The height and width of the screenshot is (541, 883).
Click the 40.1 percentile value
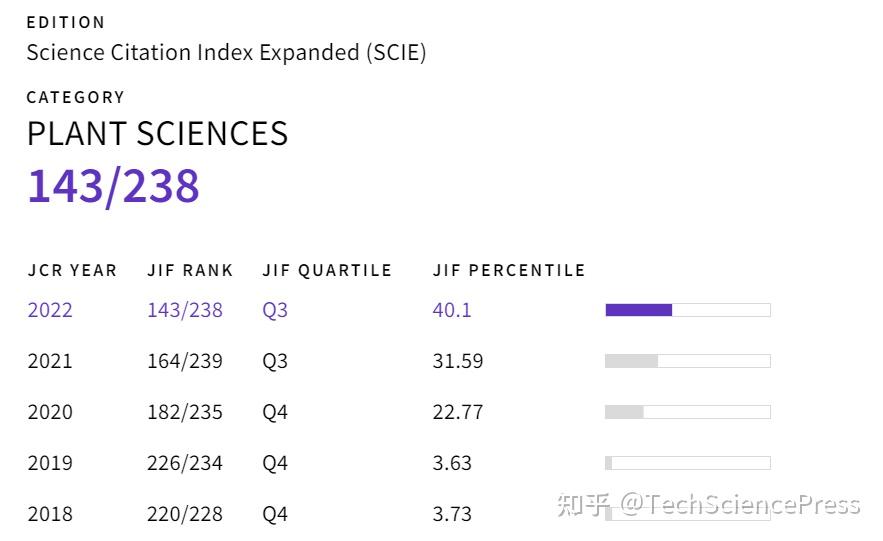[452, 310]
